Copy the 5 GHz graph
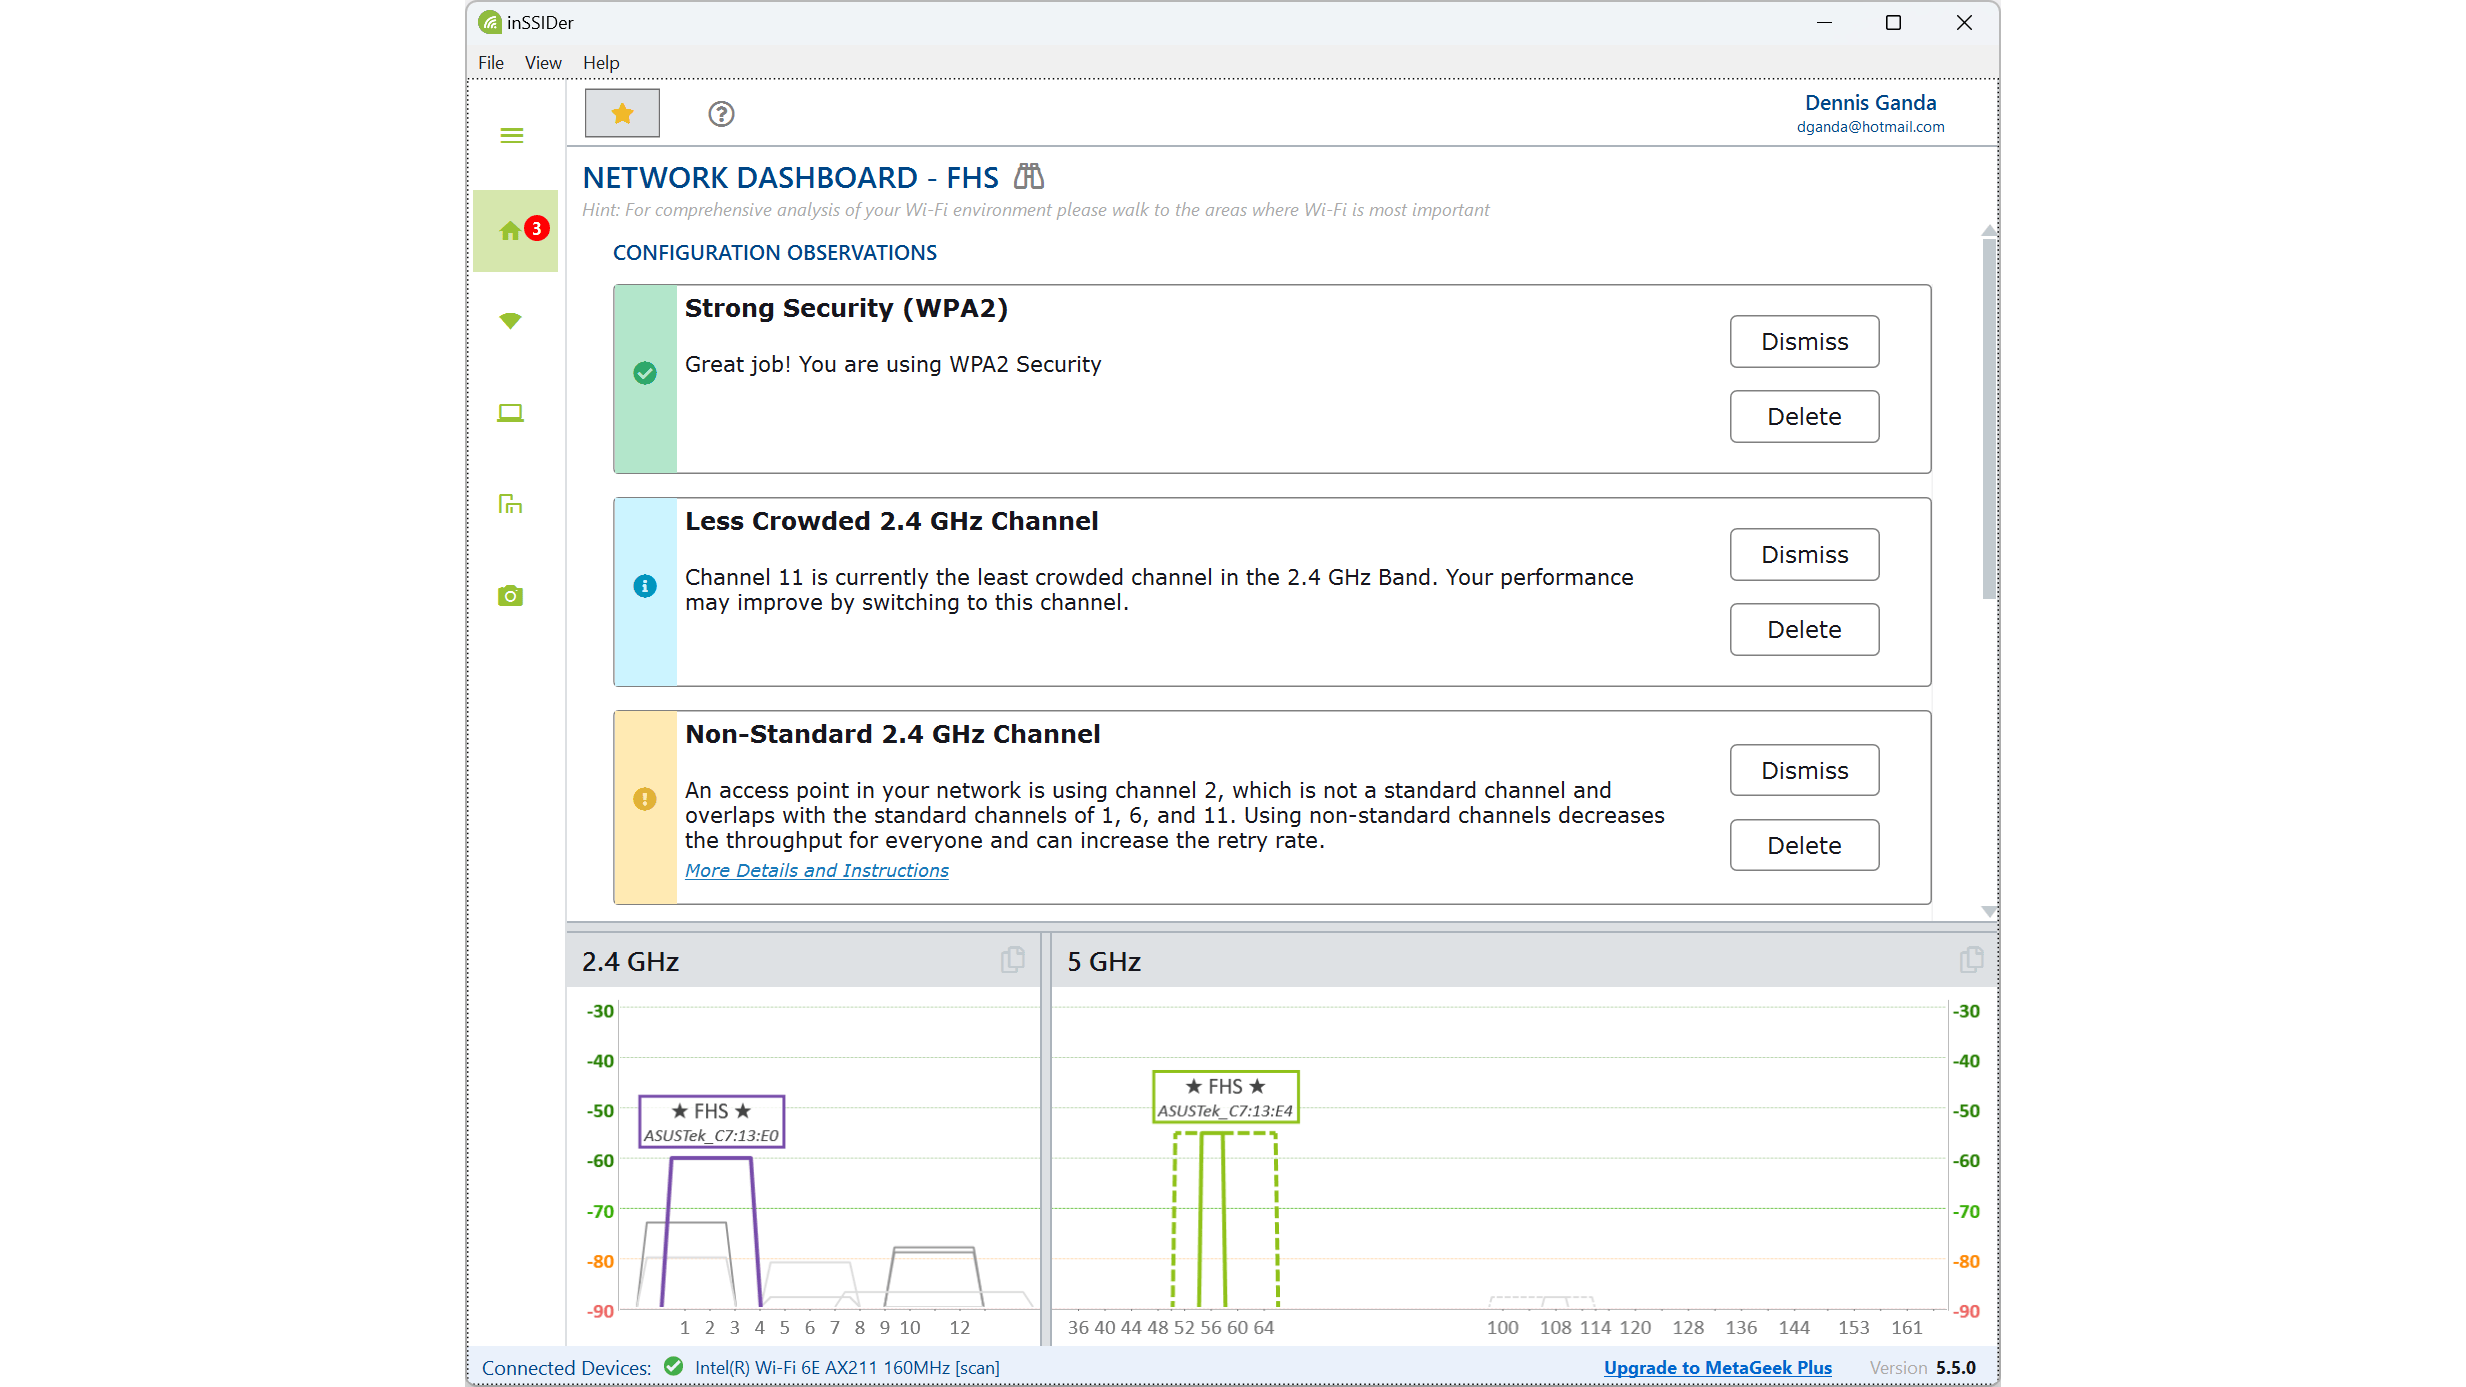 (x=1970, y=960)
